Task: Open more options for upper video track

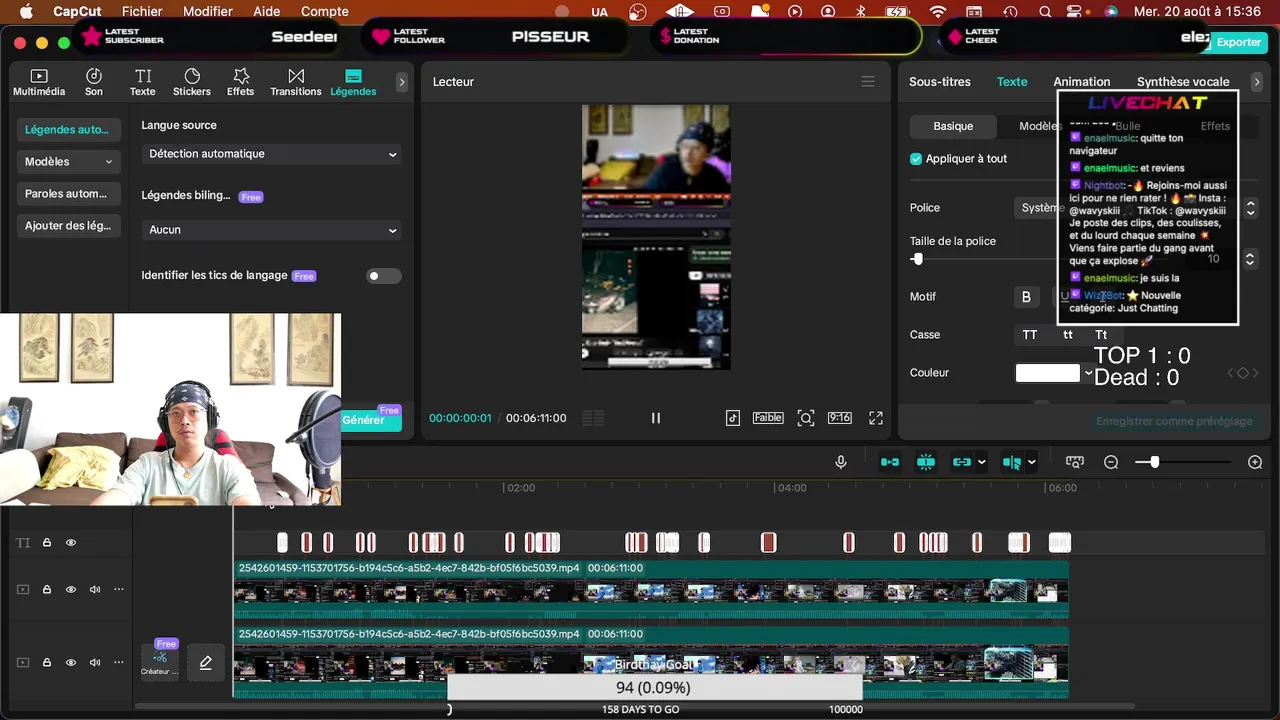Action: click(119, 590)
